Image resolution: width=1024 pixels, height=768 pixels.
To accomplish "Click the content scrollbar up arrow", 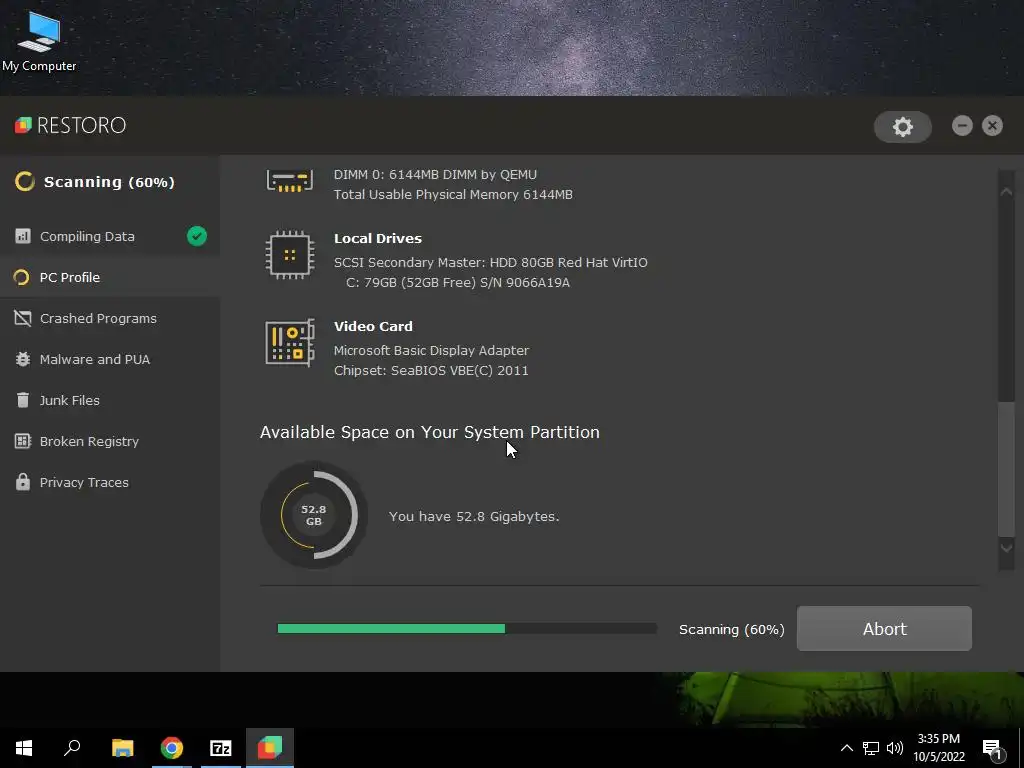I will tap(1006, 191).
